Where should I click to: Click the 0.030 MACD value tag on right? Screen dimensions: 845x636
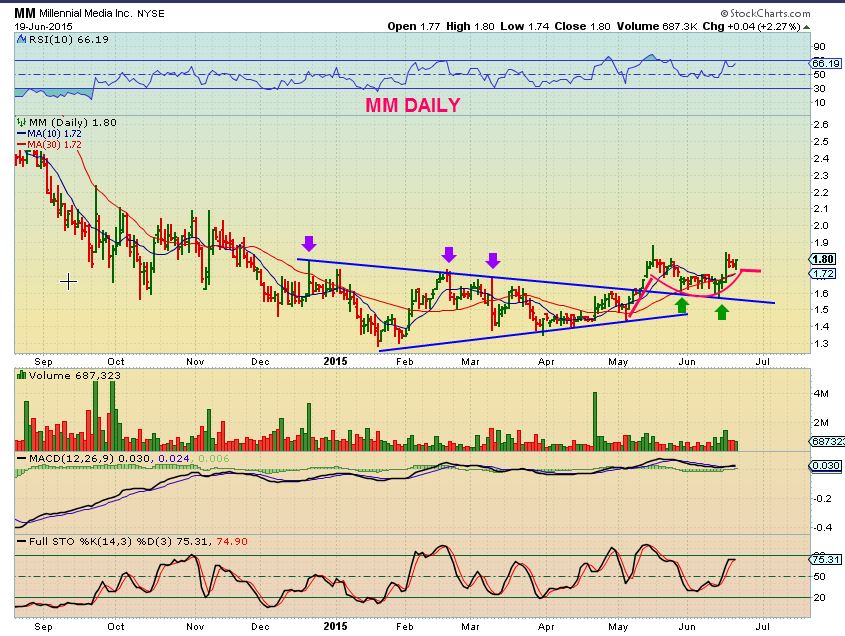(x=825, y=466)
